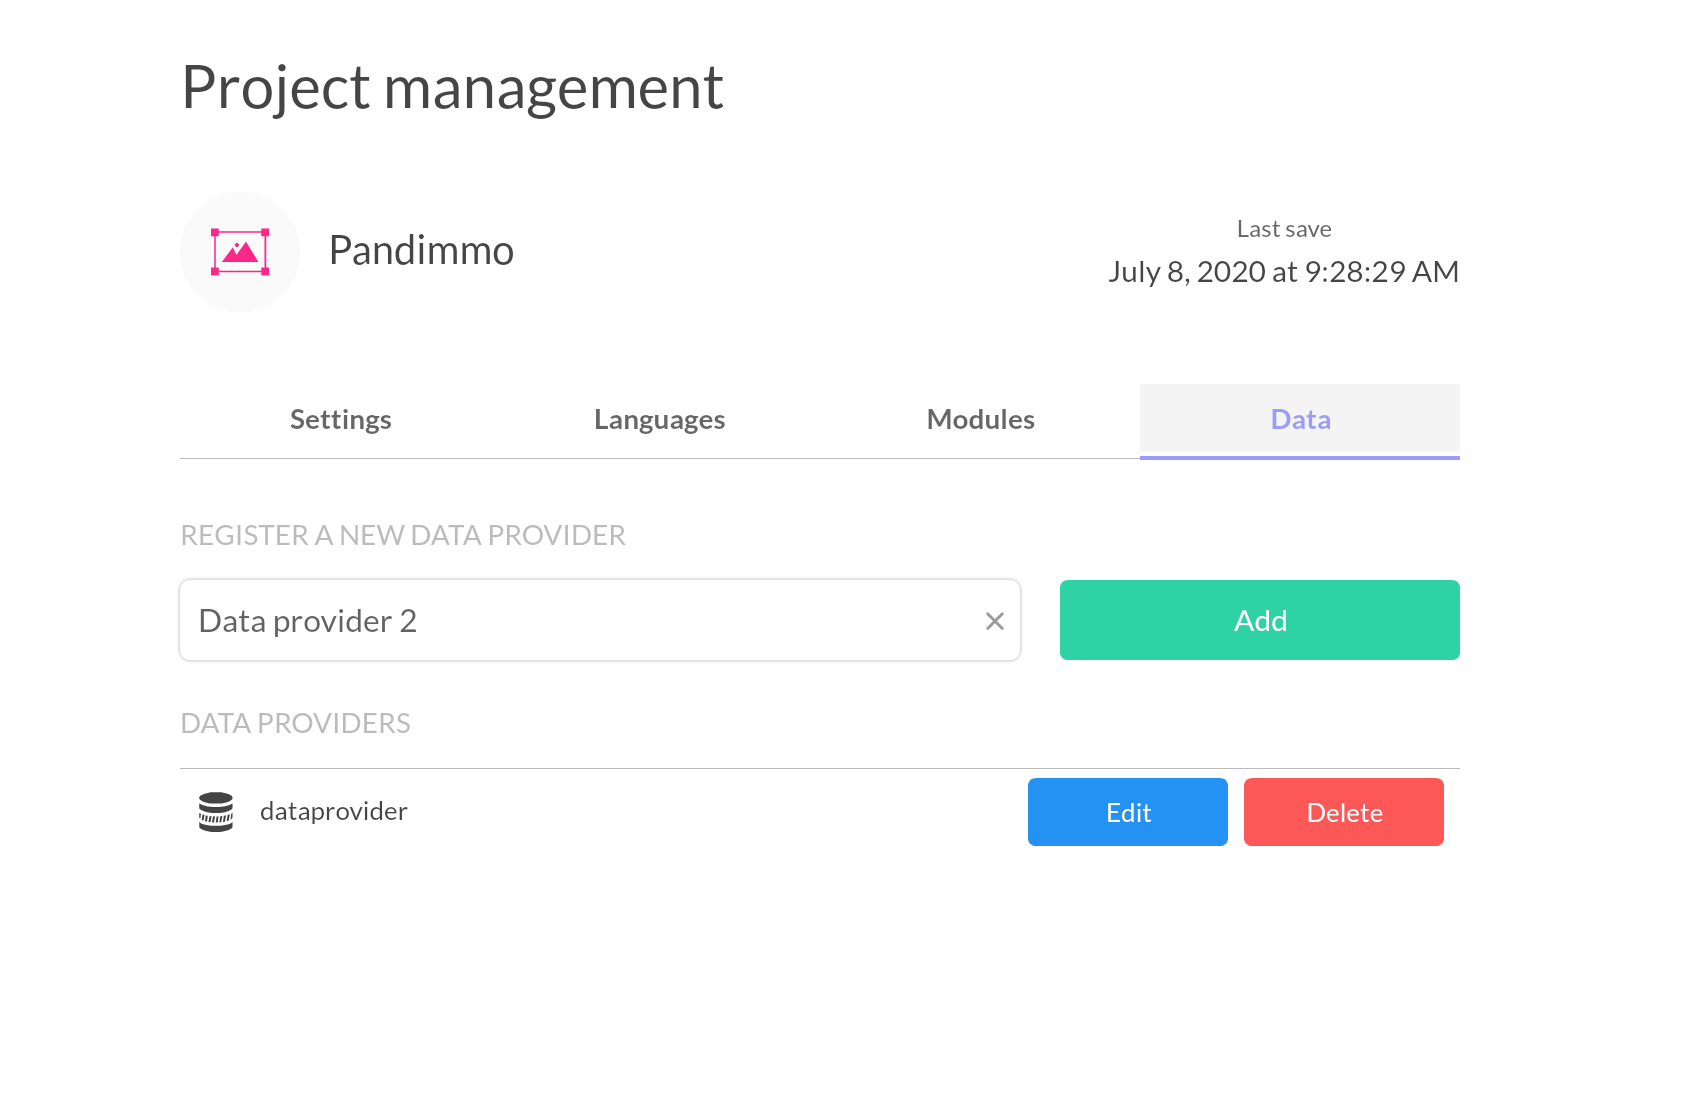Open the Settings tab
Viewport: 1688px width, 1112px height.
tap(340, 420)
